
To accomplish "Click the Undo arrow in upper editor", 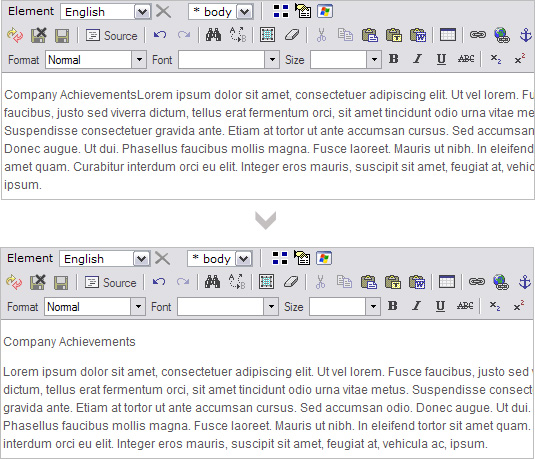I will coord(160,35).
